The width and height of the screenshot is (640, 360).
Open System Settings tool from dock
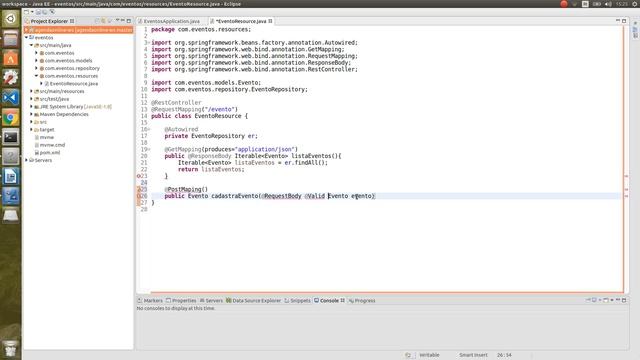[x=11, y=78]
